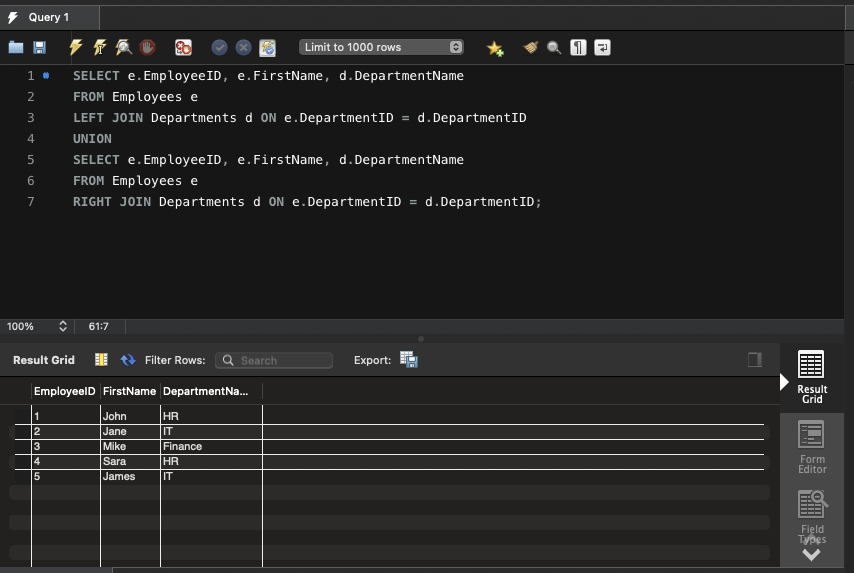Image resolution: width=854 pixels, height=573 pixels.
Task: Click the Filter Rows search field
Action: (275, 360)
